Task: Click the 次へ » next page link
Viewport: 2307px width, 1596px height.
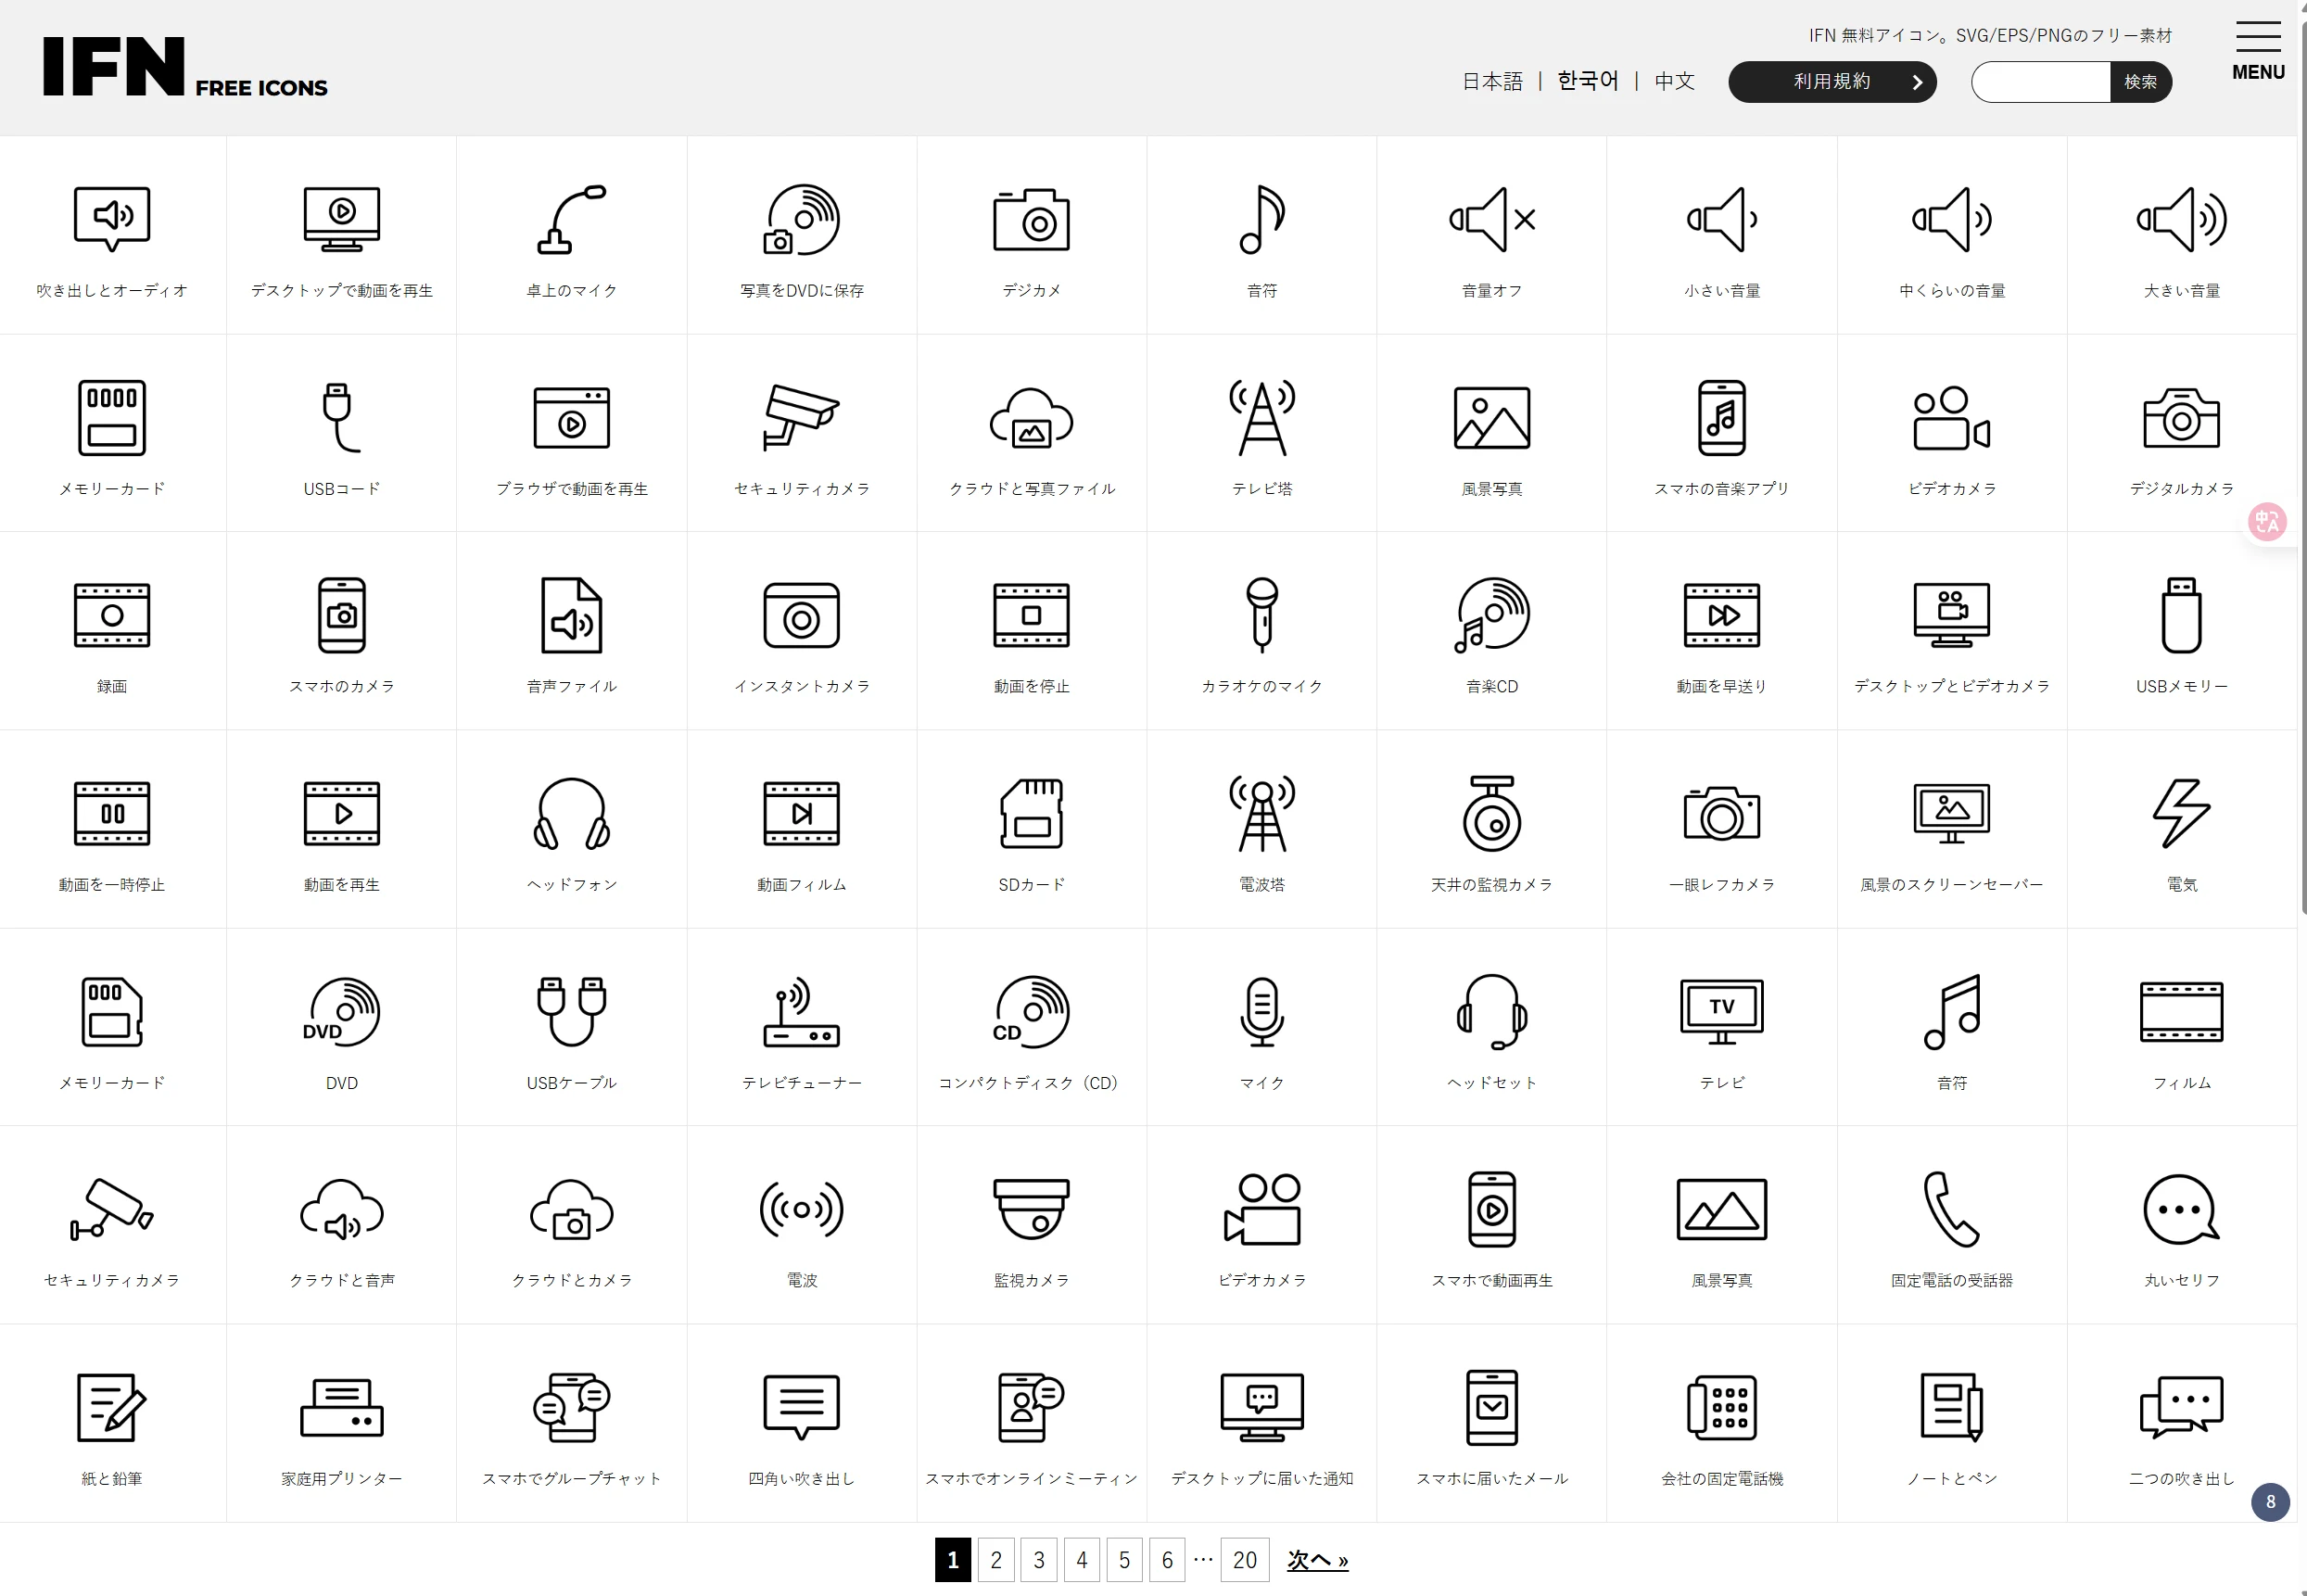Action: point(1316,1559)
